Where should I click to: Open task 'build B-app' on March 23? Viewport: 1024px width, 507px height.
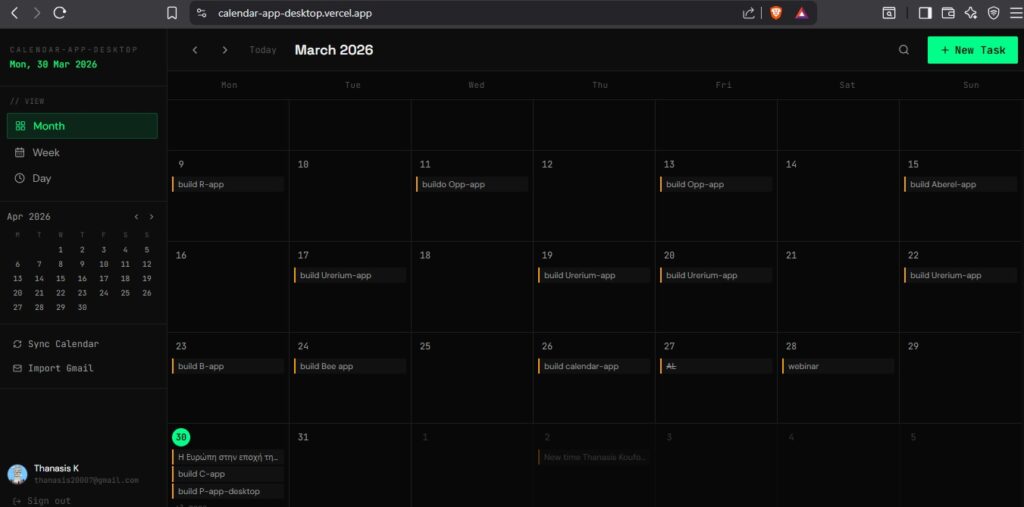coord(228,366)
